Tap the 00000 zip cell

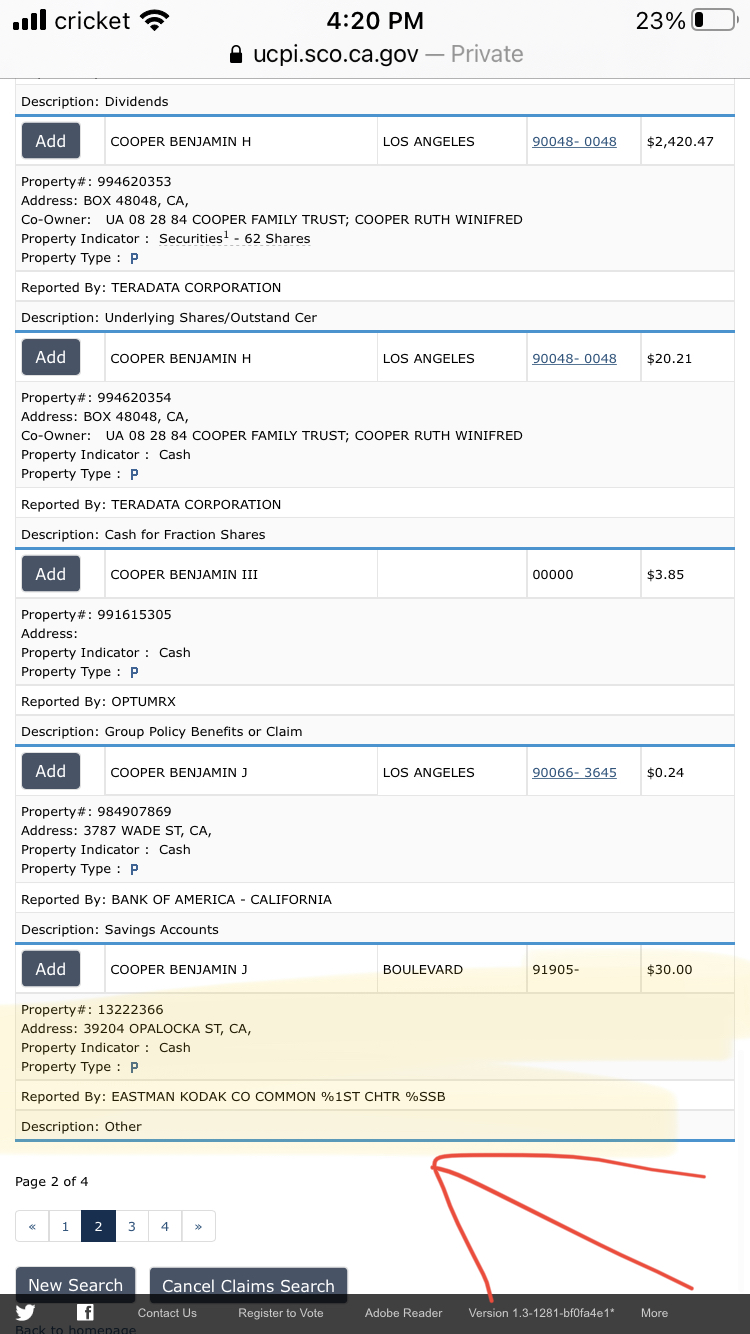(584, 575)
